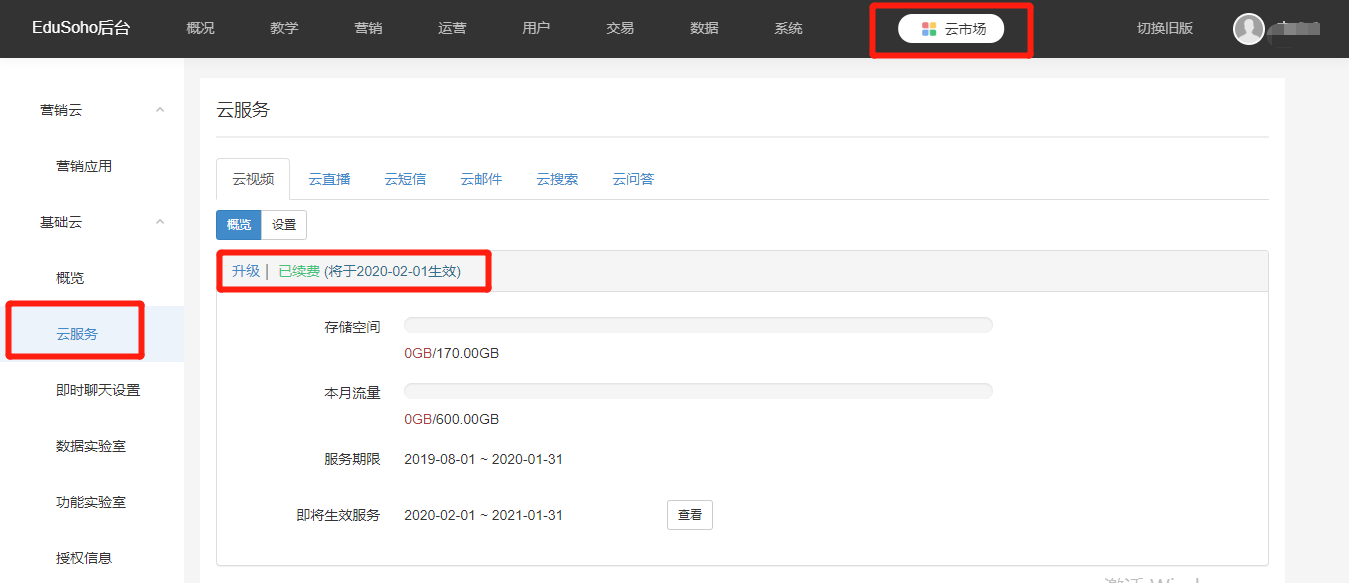Open 即时聊天设置 in the sidebar
Screen dimensions: 1349x583
coord(98,390)
